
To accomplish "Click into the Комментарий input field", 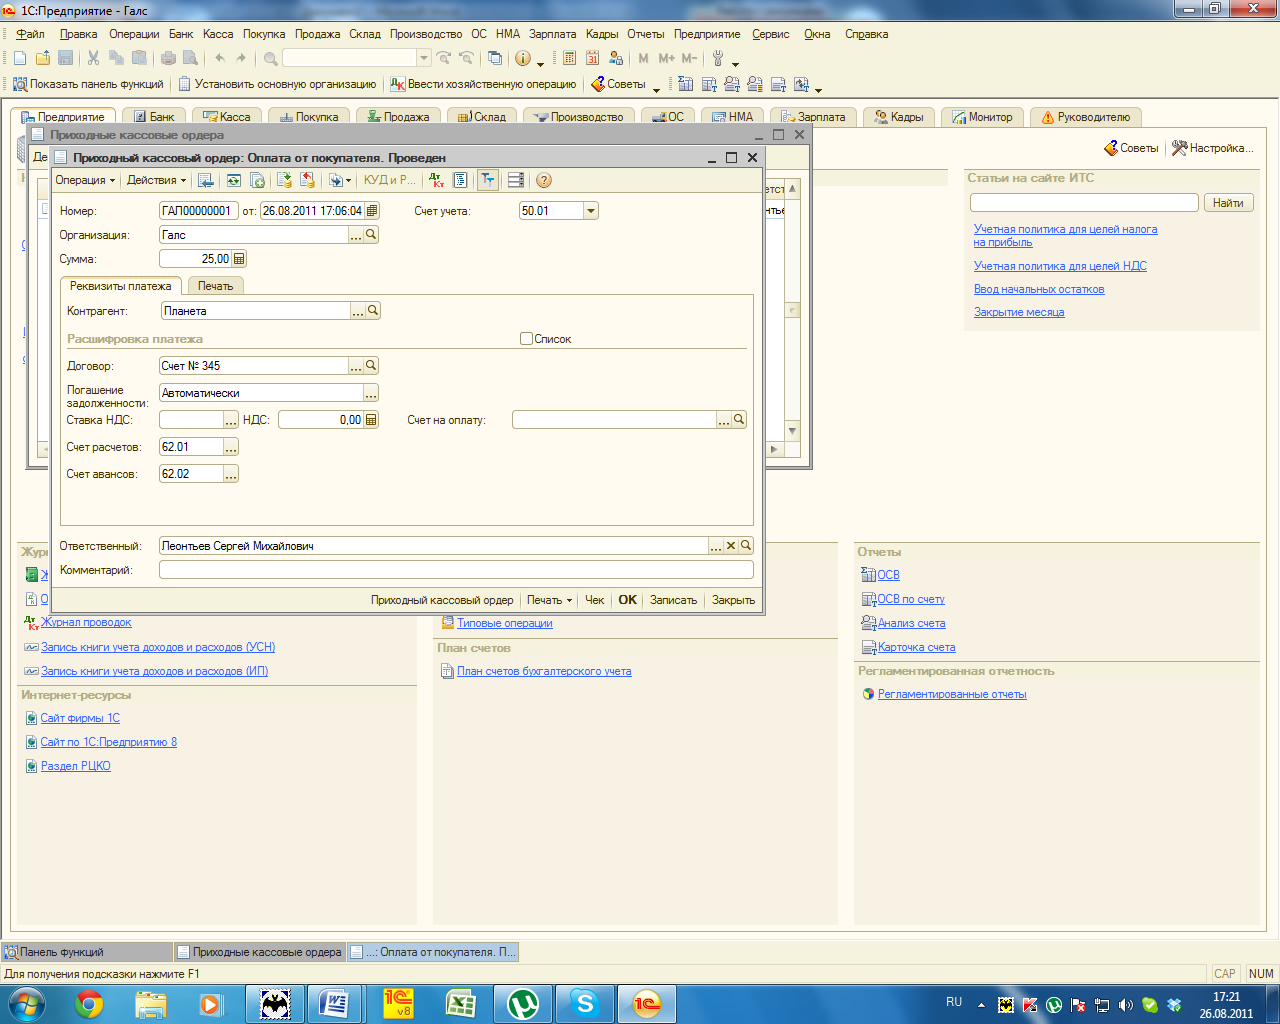I will click(456, 570).
